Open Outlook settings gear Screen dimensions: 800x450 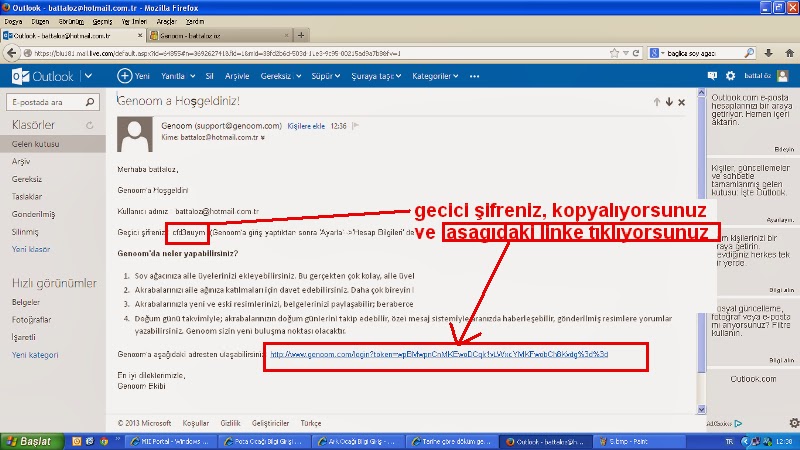pyautogui.click(x=731, y=76)
